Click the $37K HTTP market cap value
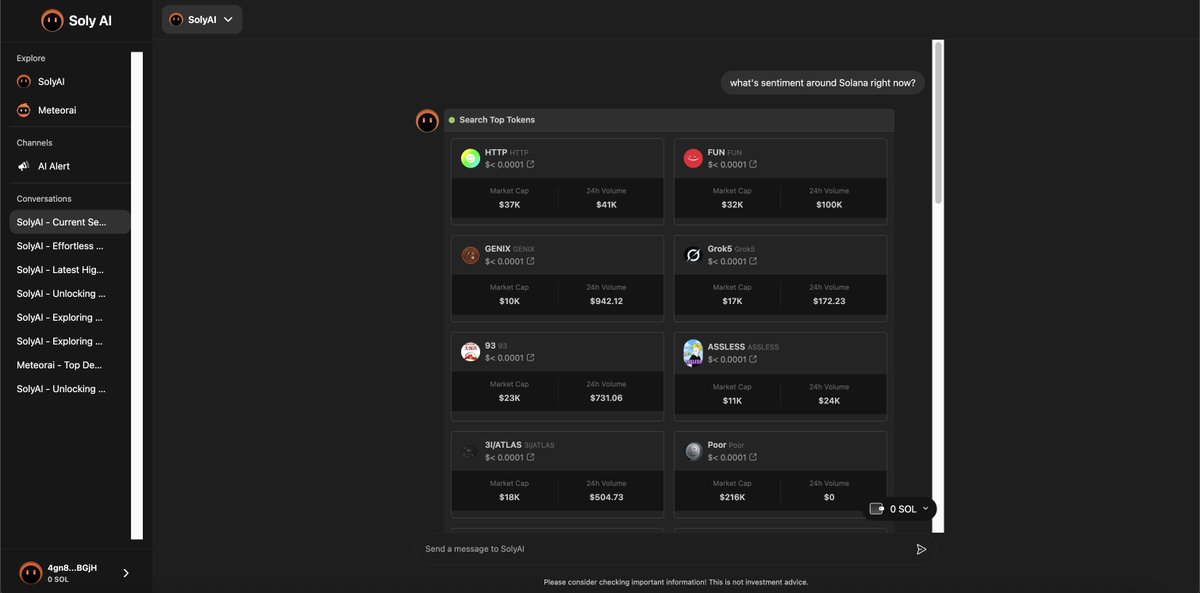 [509, 204]
